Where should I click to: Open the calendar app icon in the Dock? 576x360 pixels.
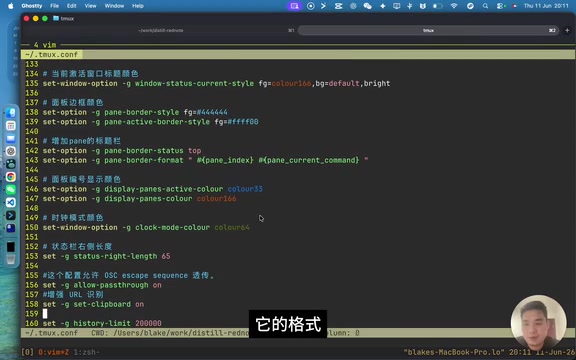pyautogui.click(x=11, y=126)
